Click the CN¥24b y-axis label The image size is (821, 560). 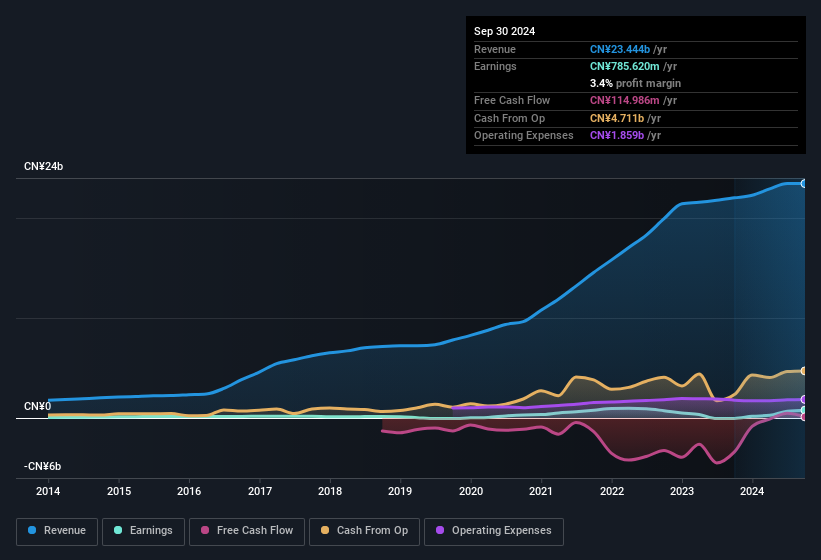[43, 166]
